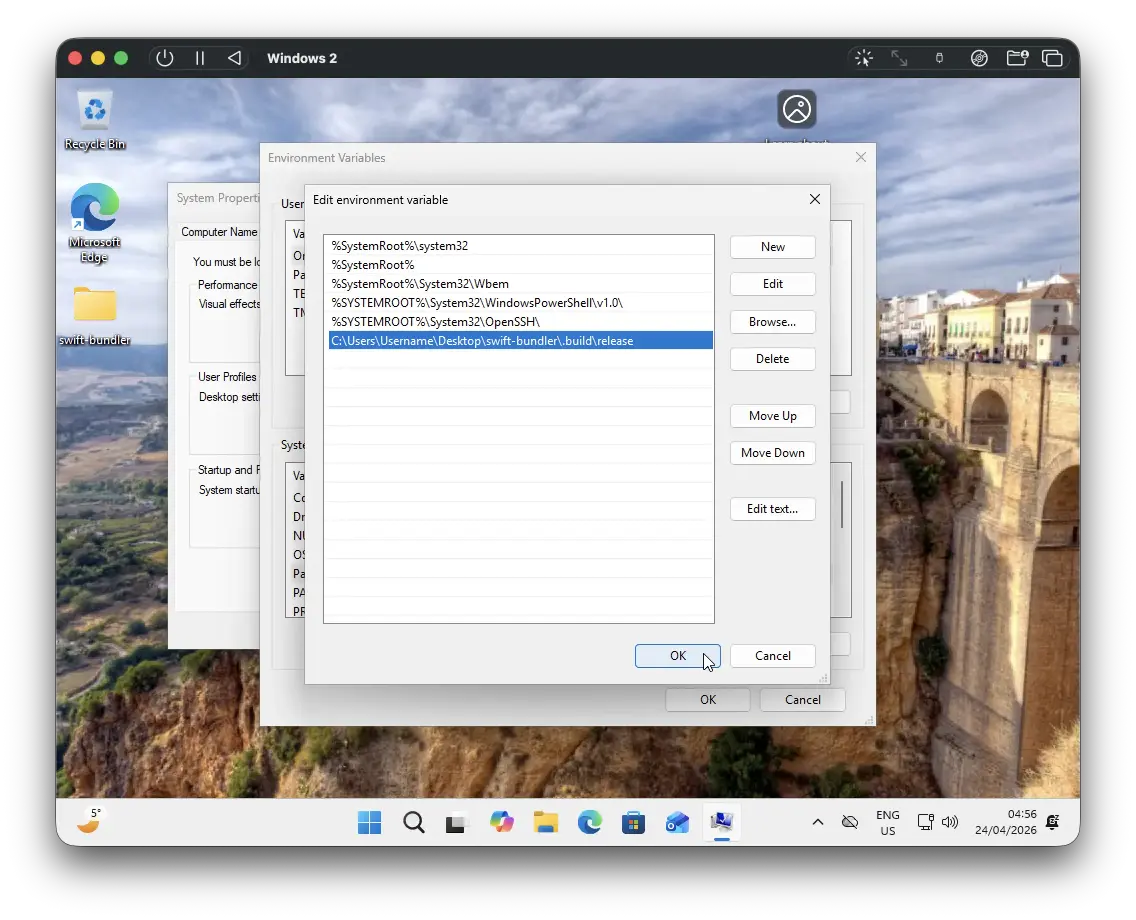The width and height of the screenshot is (1136, 920).
Task: Open the notification bell icon
Action: click(x=1053, y=822)
